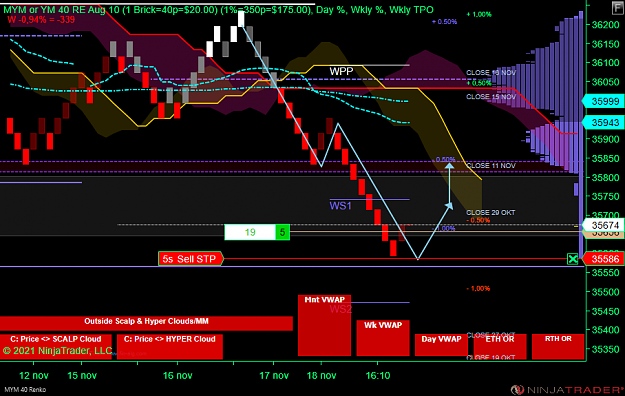625x396 pixels.
Task: Click the CLOSE 16 NOV label
Action: [491, 73]
